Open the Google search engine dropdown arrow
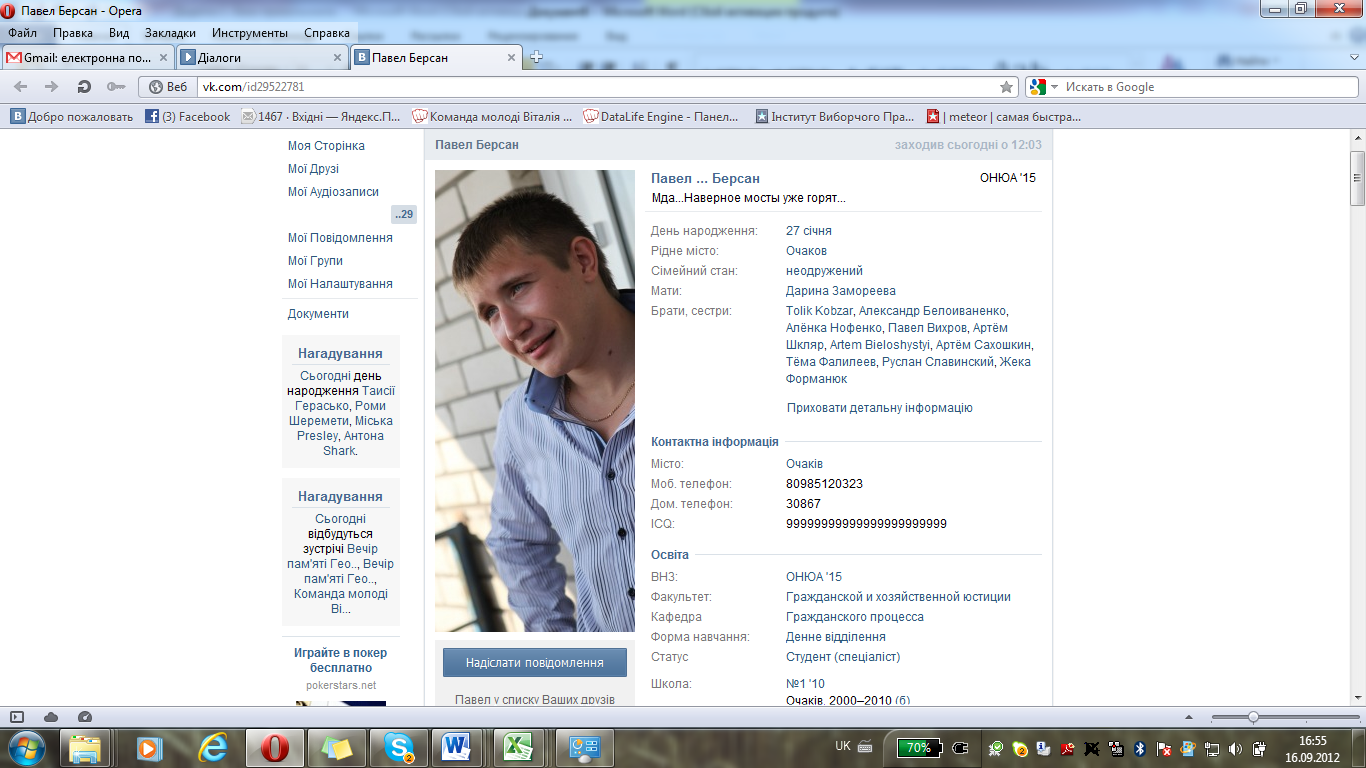The image size is (1366, 768). (x=1054, y=87)
